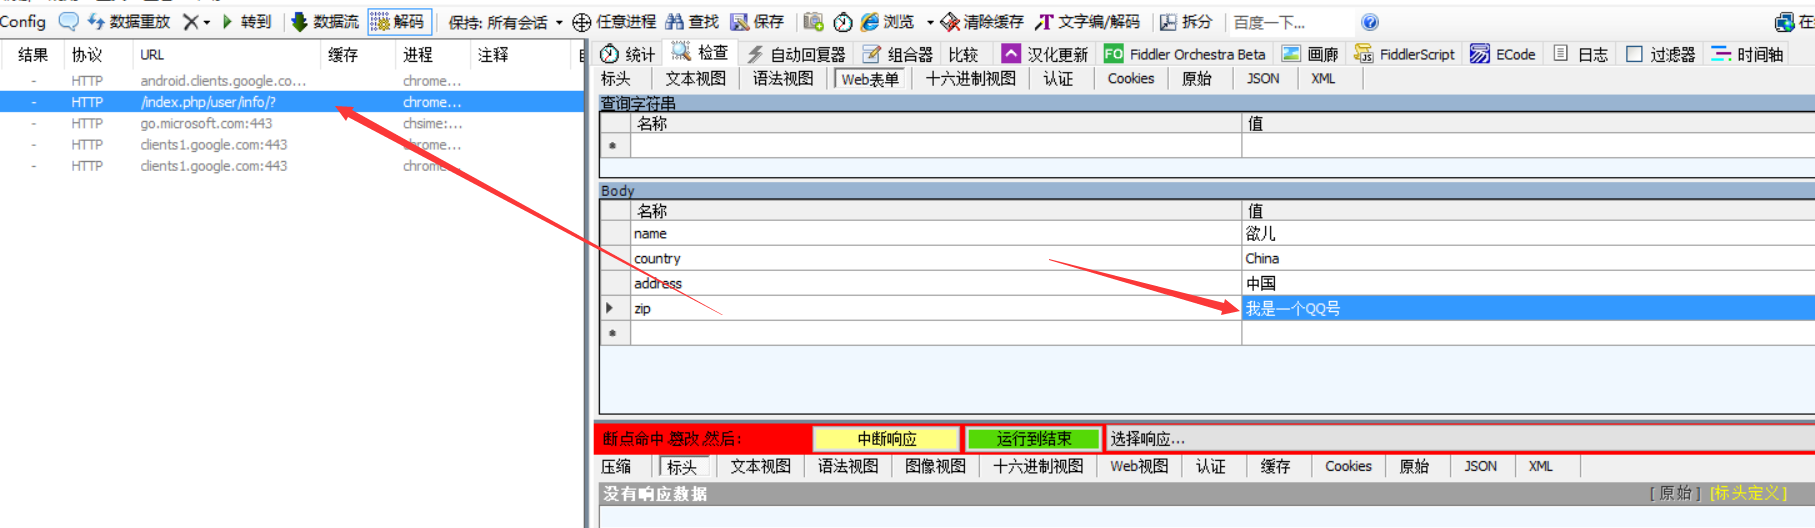Click the stopwatch timer toolbar icon
This screenshot has height=528, width=1815.
click(843, 22)
